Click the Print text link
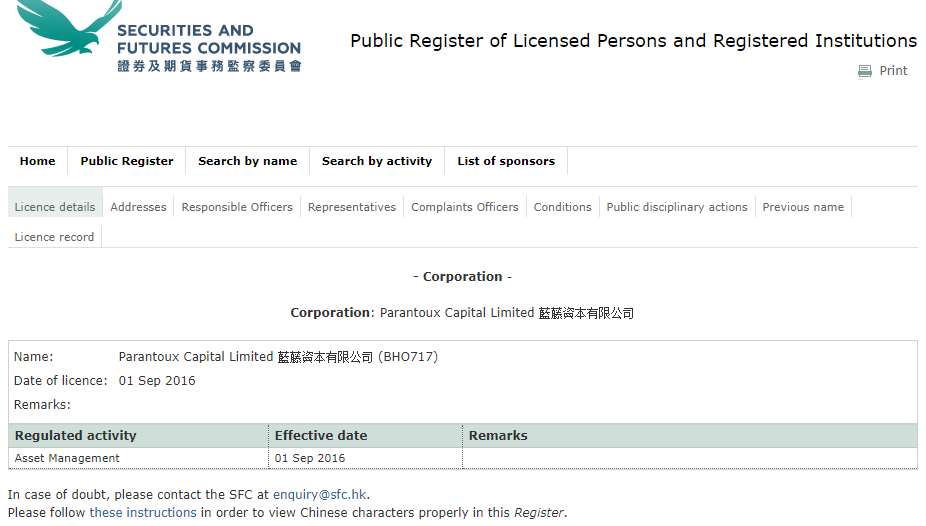The image size is (926, 526). 893,71
